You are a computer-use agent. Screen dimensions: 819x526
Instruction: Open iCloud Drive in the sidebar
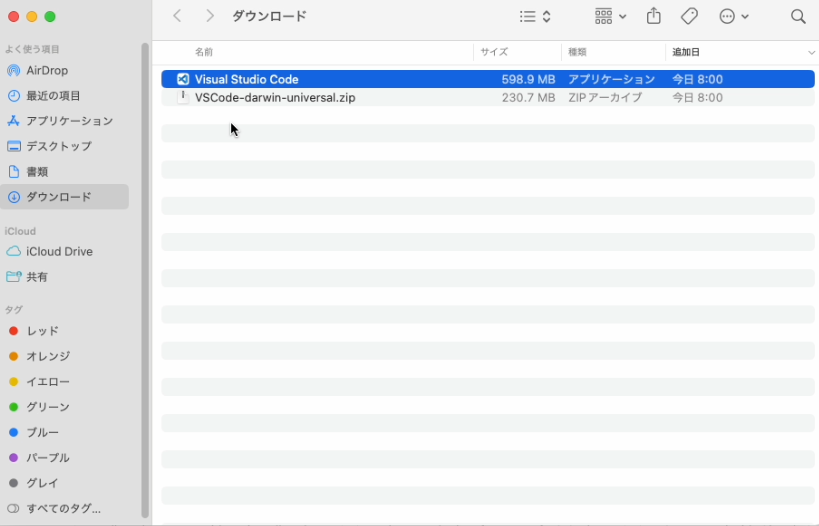click(59, 251)
